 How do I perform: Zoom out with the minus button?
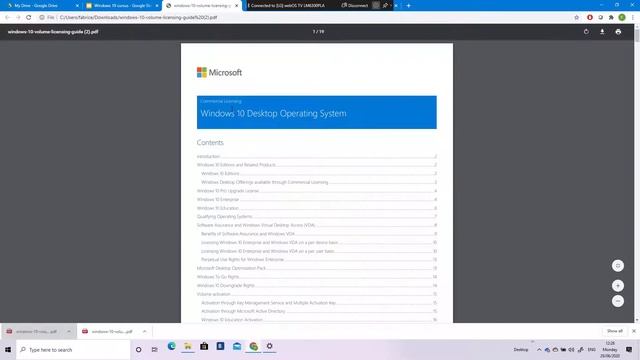(x=618, y=301)
